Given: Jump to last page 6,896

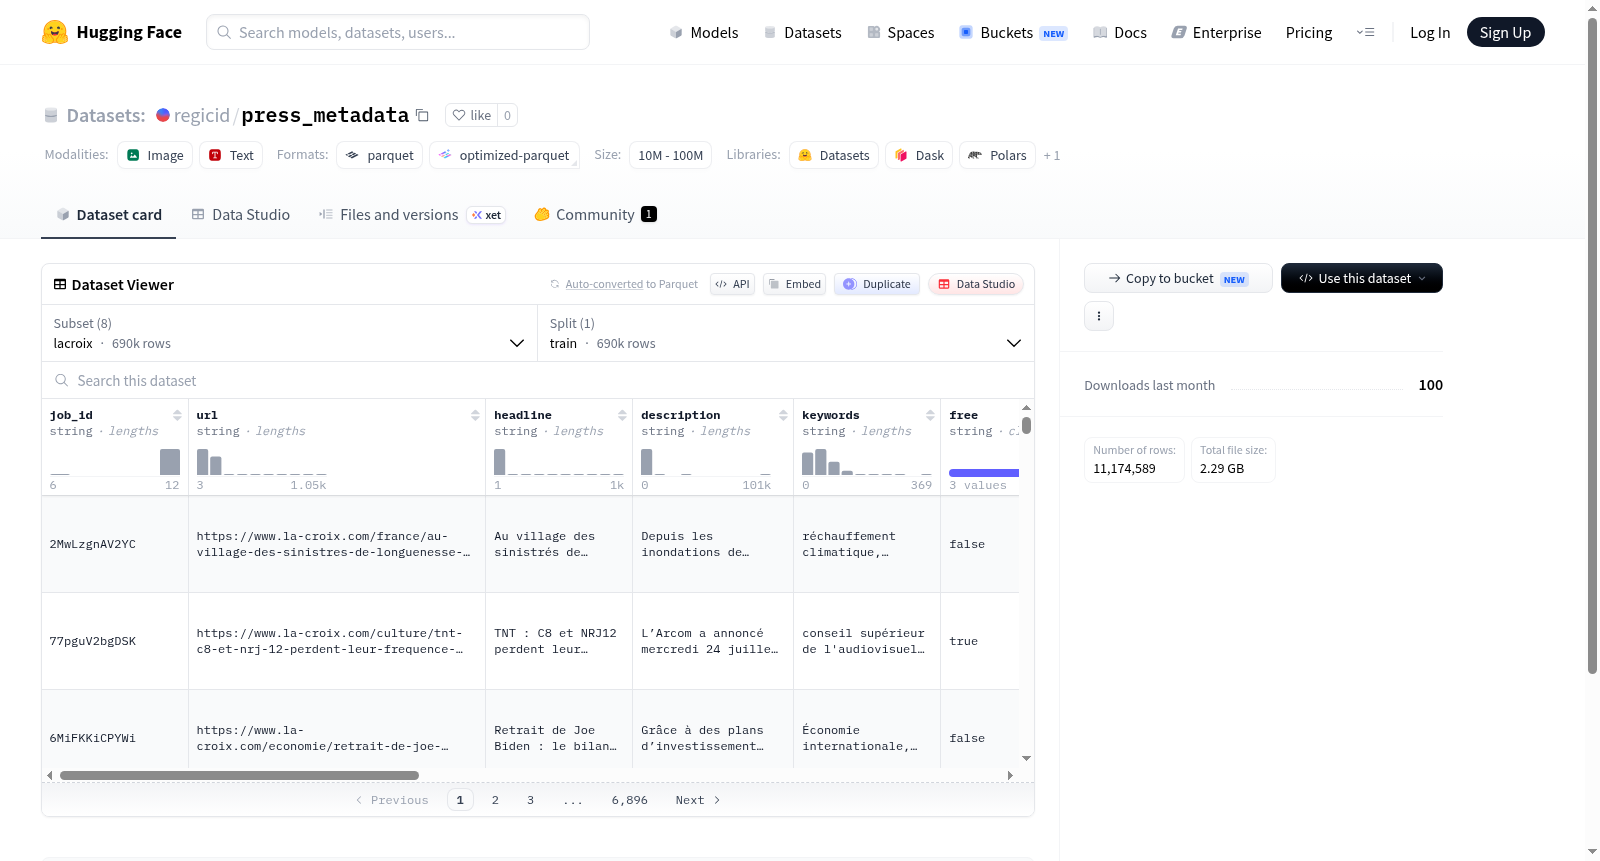Looking at the screenshot, I should [x=630, y=800].
